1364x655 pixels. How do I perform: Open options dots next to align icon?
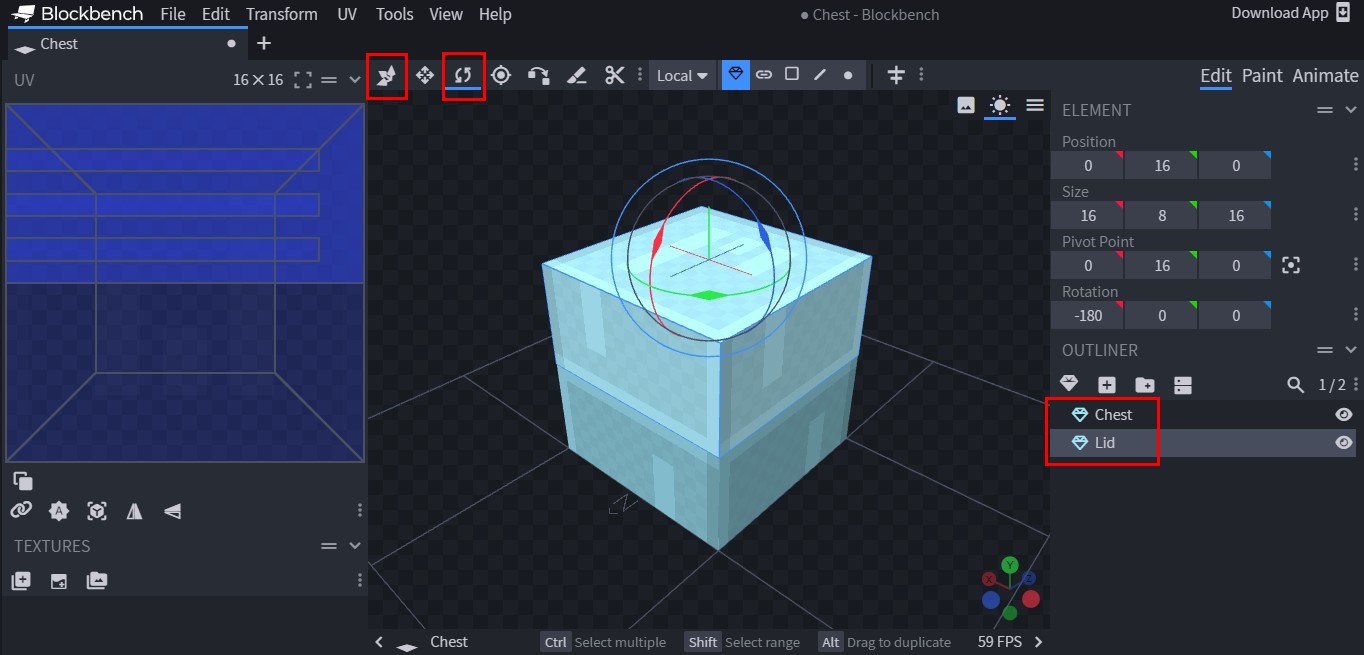pos(921,75)
